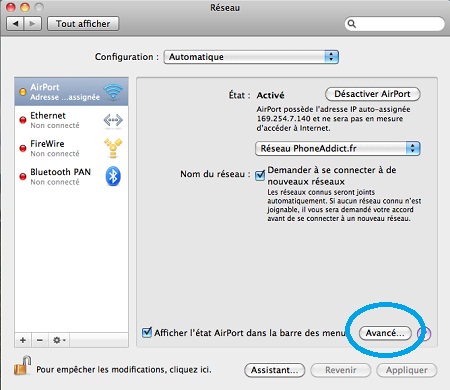Click the yellow AirPort status dot
This screenshot has width=450, height=390.
coord(23,92)
